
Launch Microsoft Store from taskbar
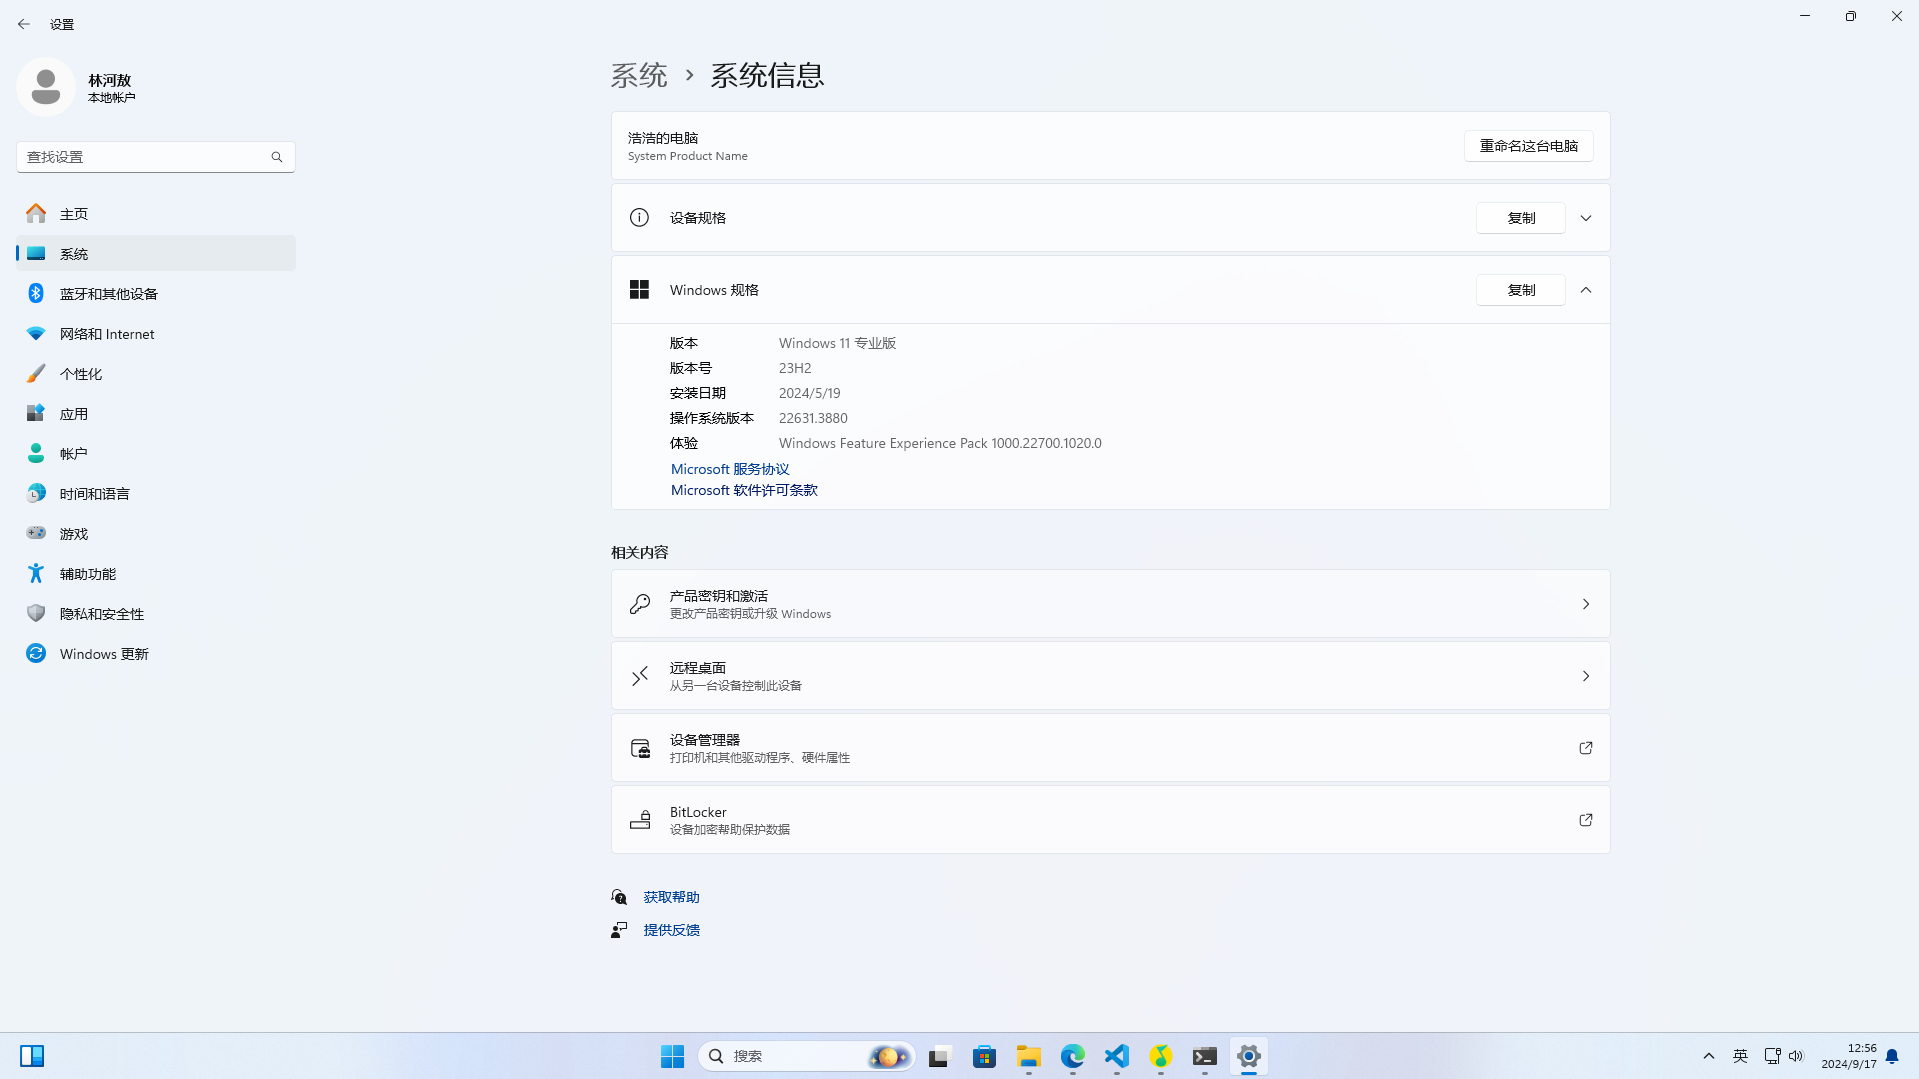985,1056
